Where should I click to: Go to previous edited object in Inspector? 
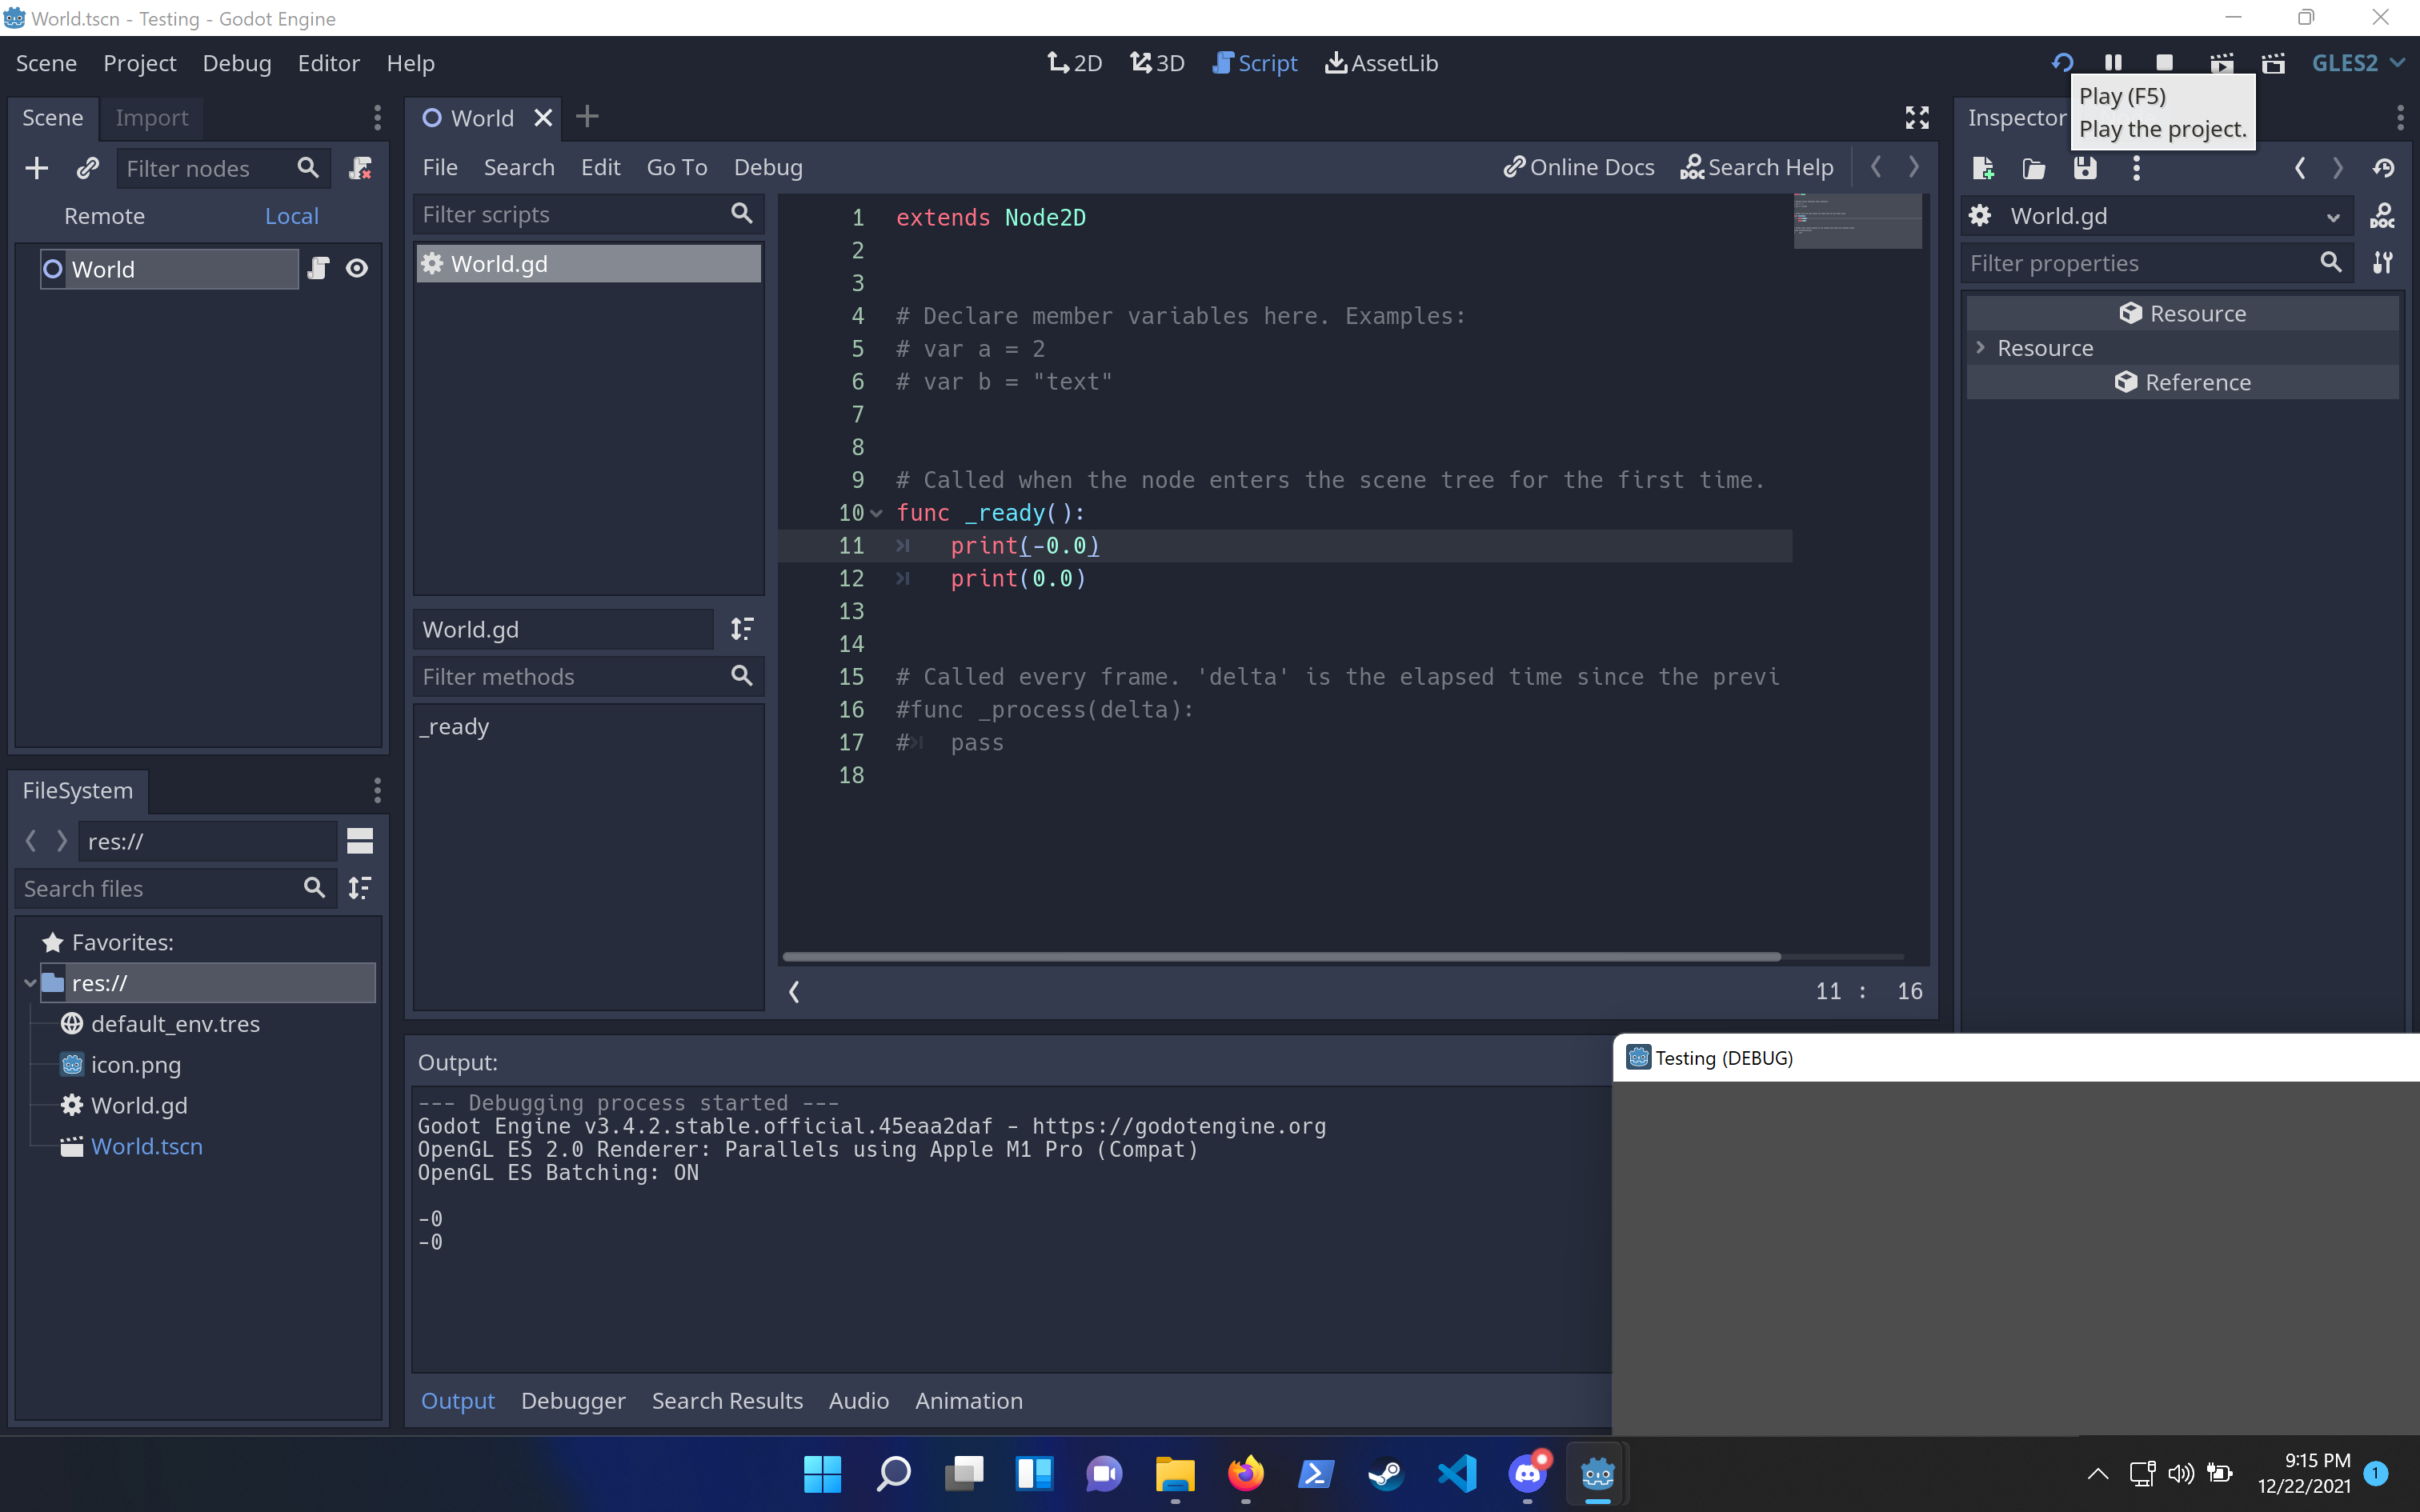[2300, 168]
